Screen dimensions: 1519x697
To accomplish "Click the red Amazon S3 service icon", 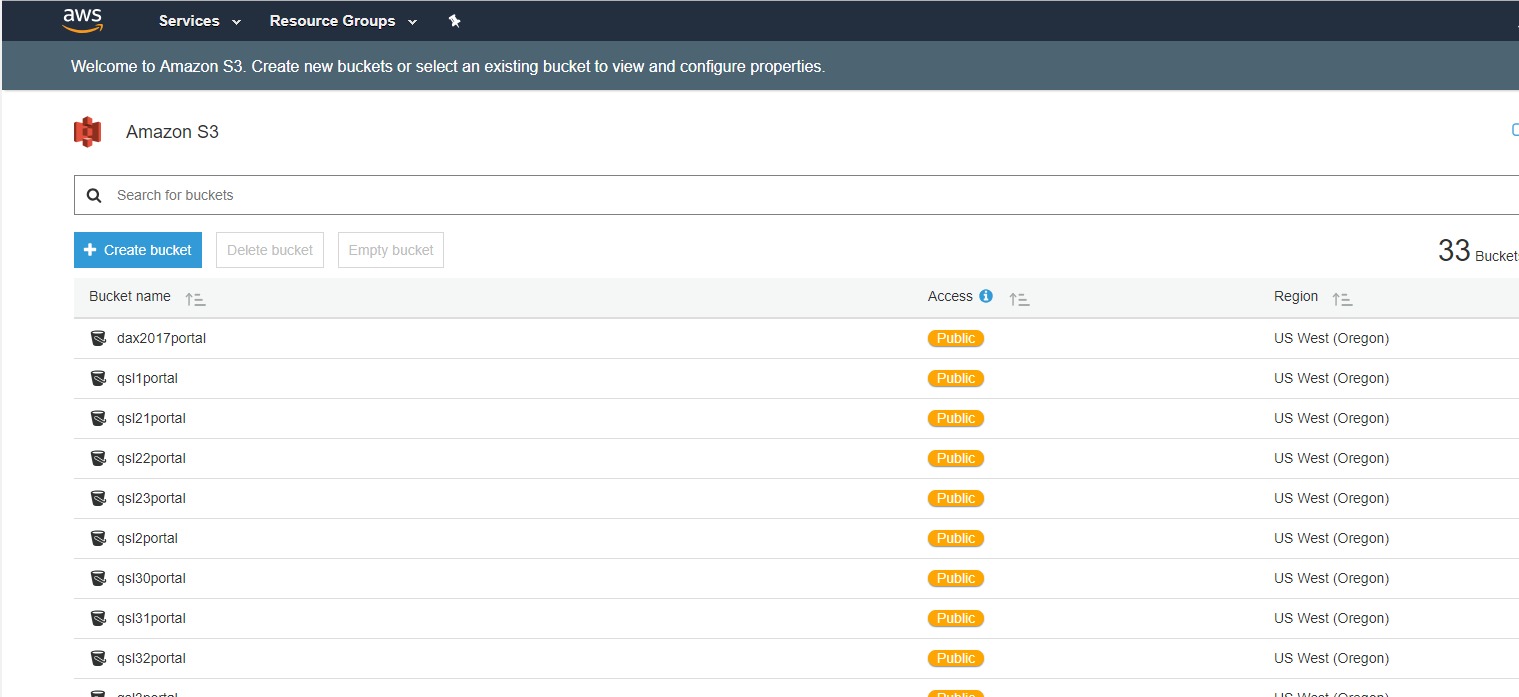I will point(88,132).
